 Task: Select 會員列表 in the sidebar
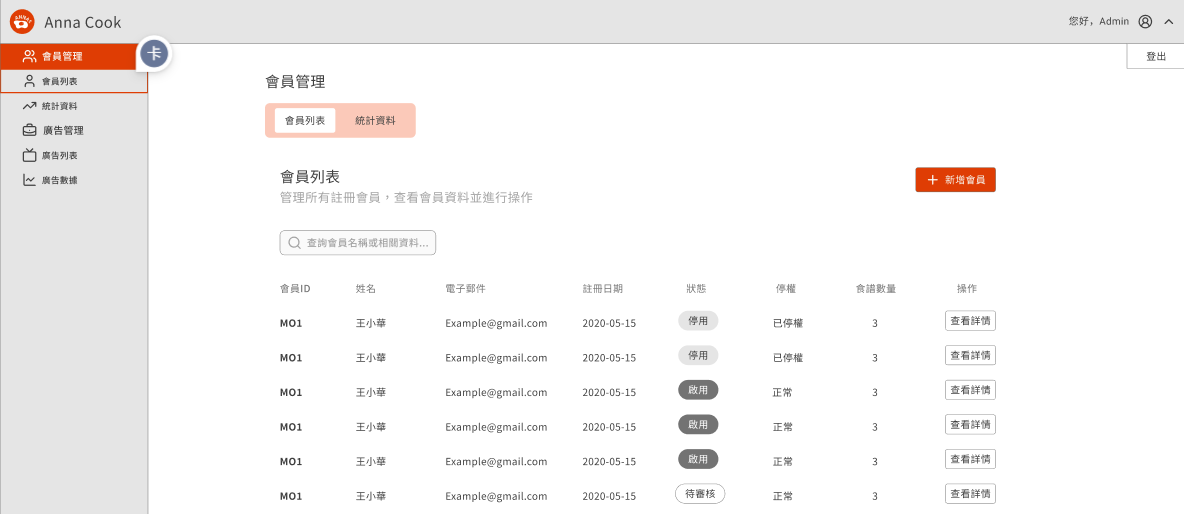[60, 81]
